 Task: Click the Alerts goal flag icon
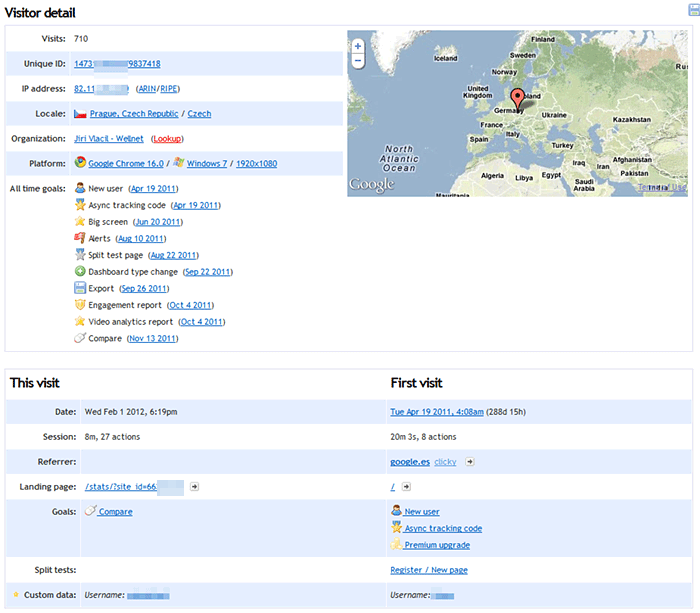tap(80, 238)
